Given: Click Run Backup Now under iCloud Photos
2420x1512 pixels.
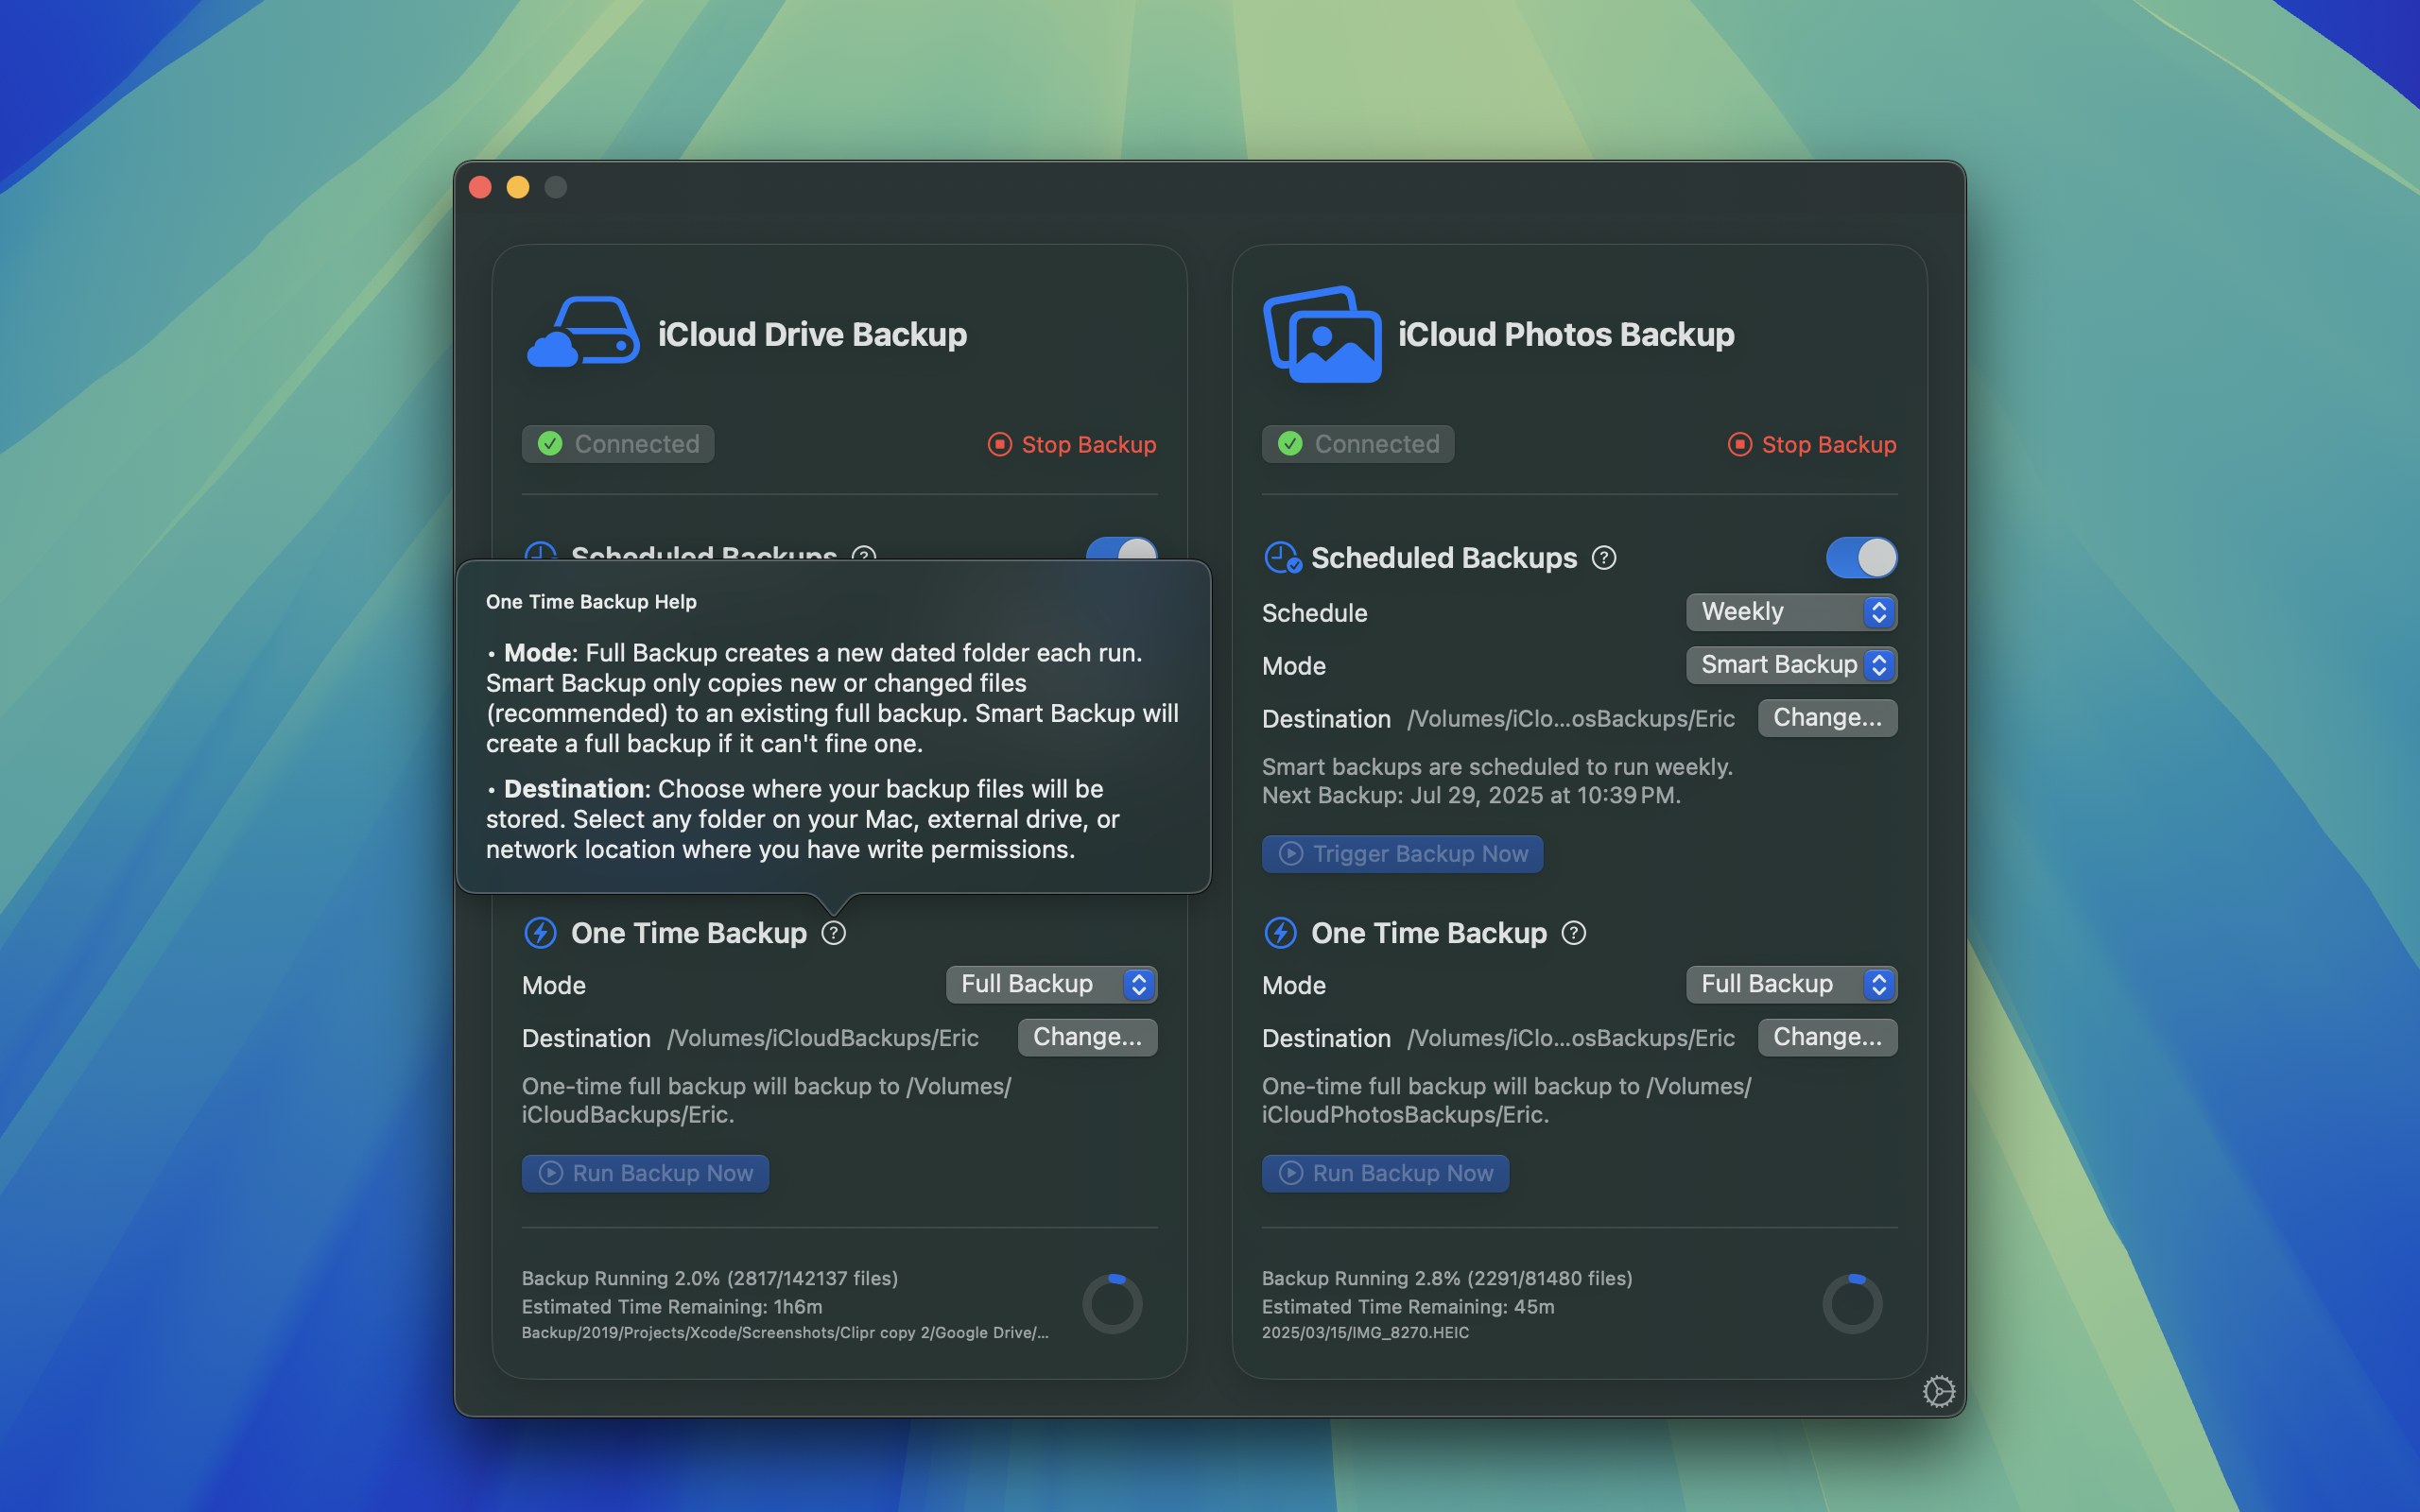Looking at the screenshot, I should coord(1386,1173).
